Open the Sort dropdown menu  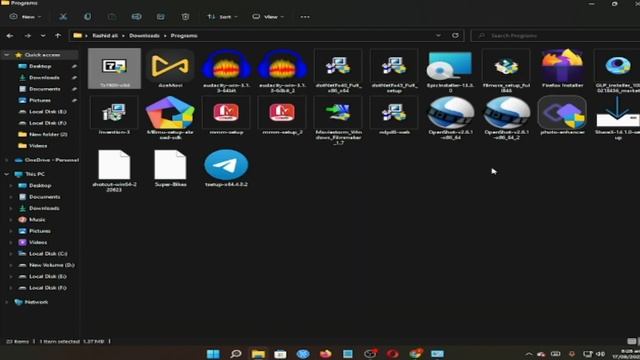click(x=222, y=17)
